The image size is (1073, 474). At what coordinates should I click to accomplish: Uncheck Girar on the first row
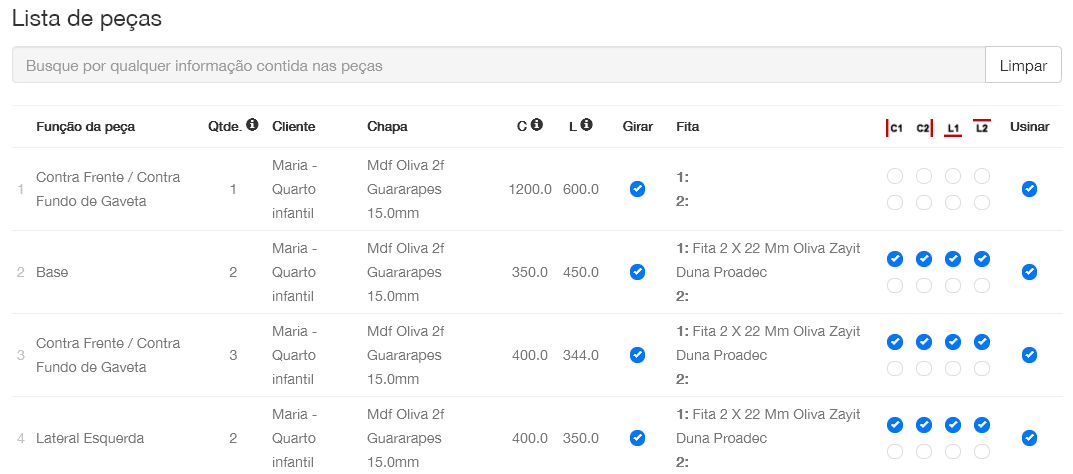[x=637, y=189]
